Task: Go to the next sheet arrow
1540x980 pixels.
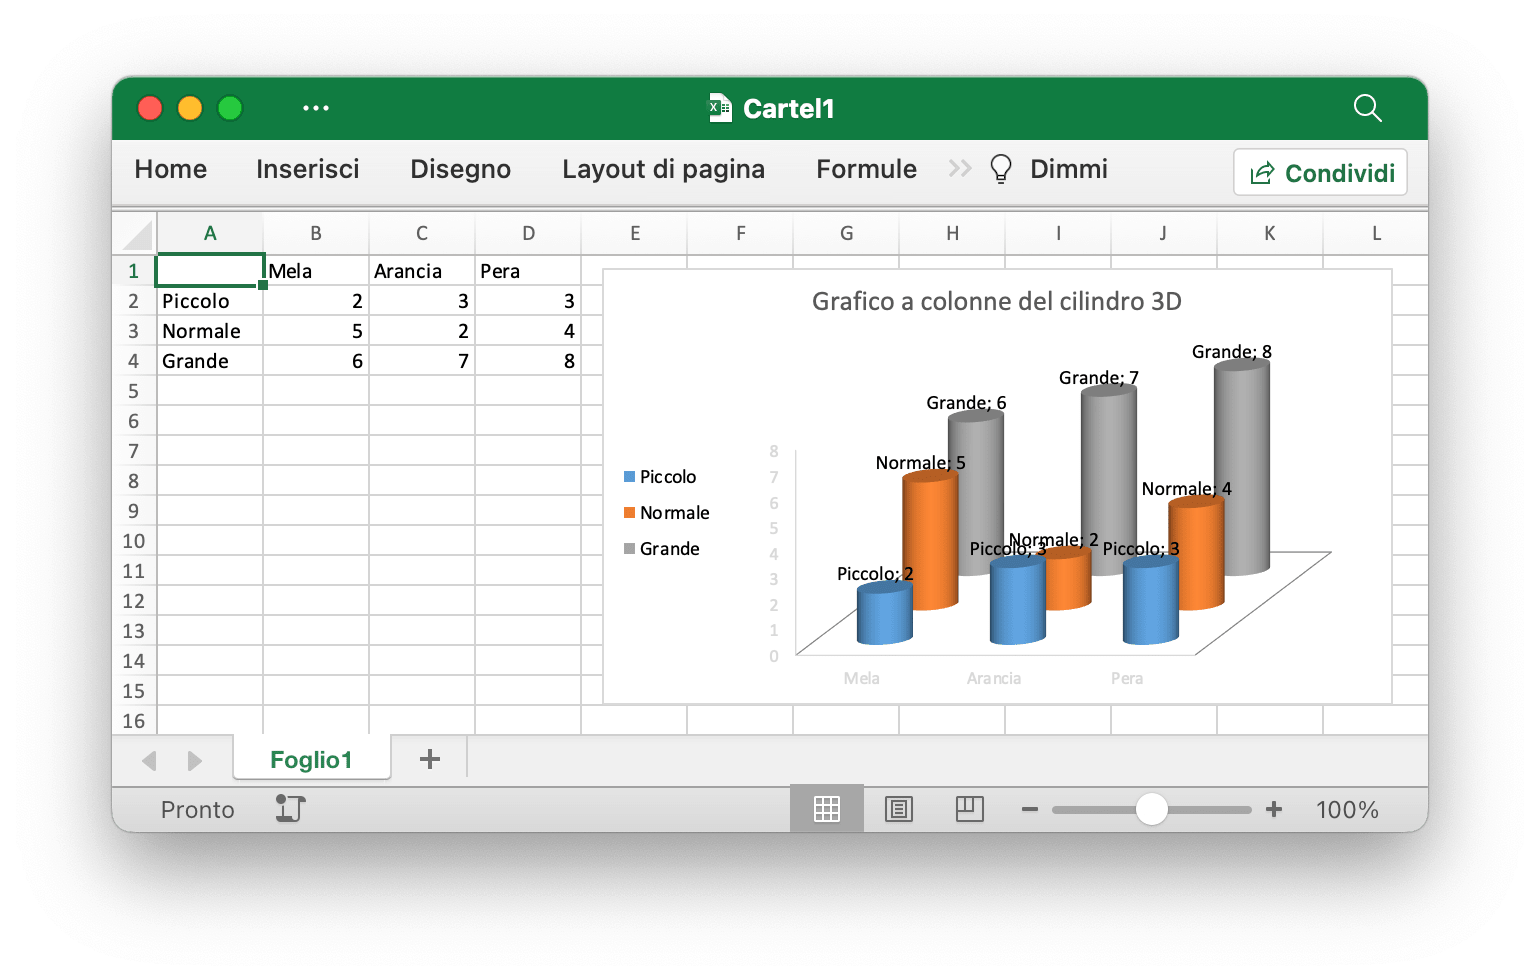Action: coord(195,761)
